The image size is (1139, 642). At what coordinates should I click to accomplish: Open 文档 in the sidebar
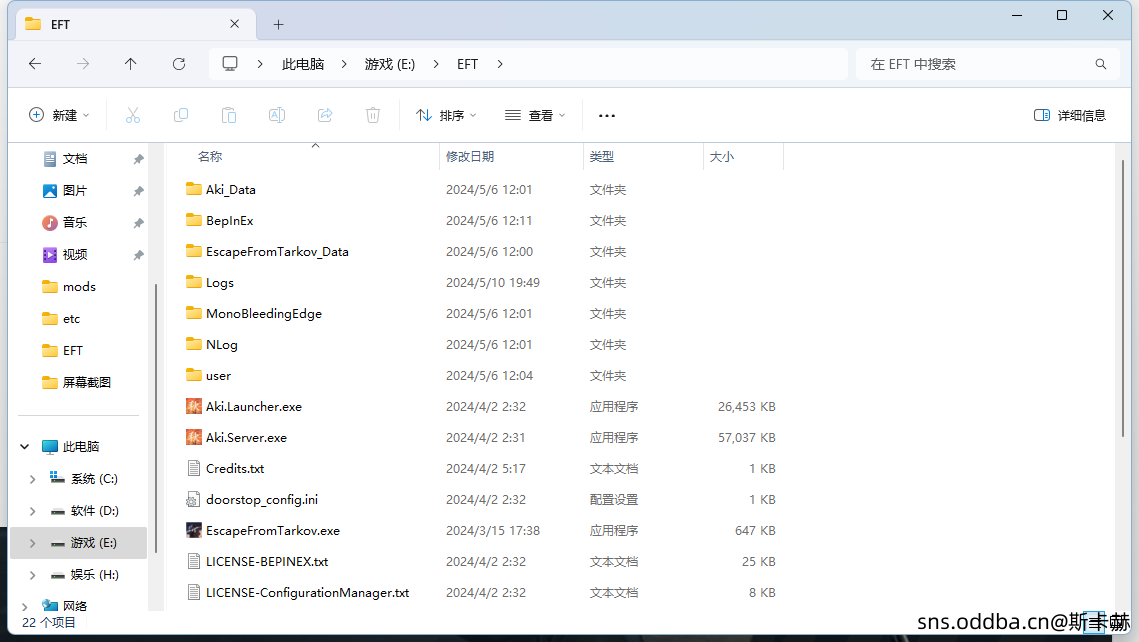pos(75,158)
